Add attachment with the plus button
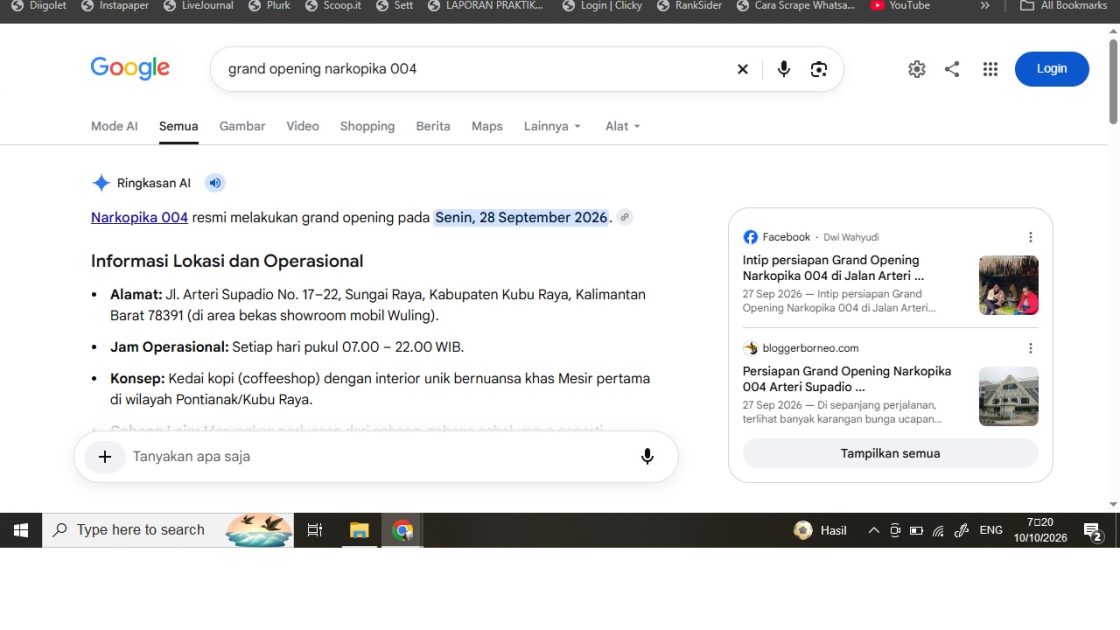 pyautogui.click(x=105, y=456)
